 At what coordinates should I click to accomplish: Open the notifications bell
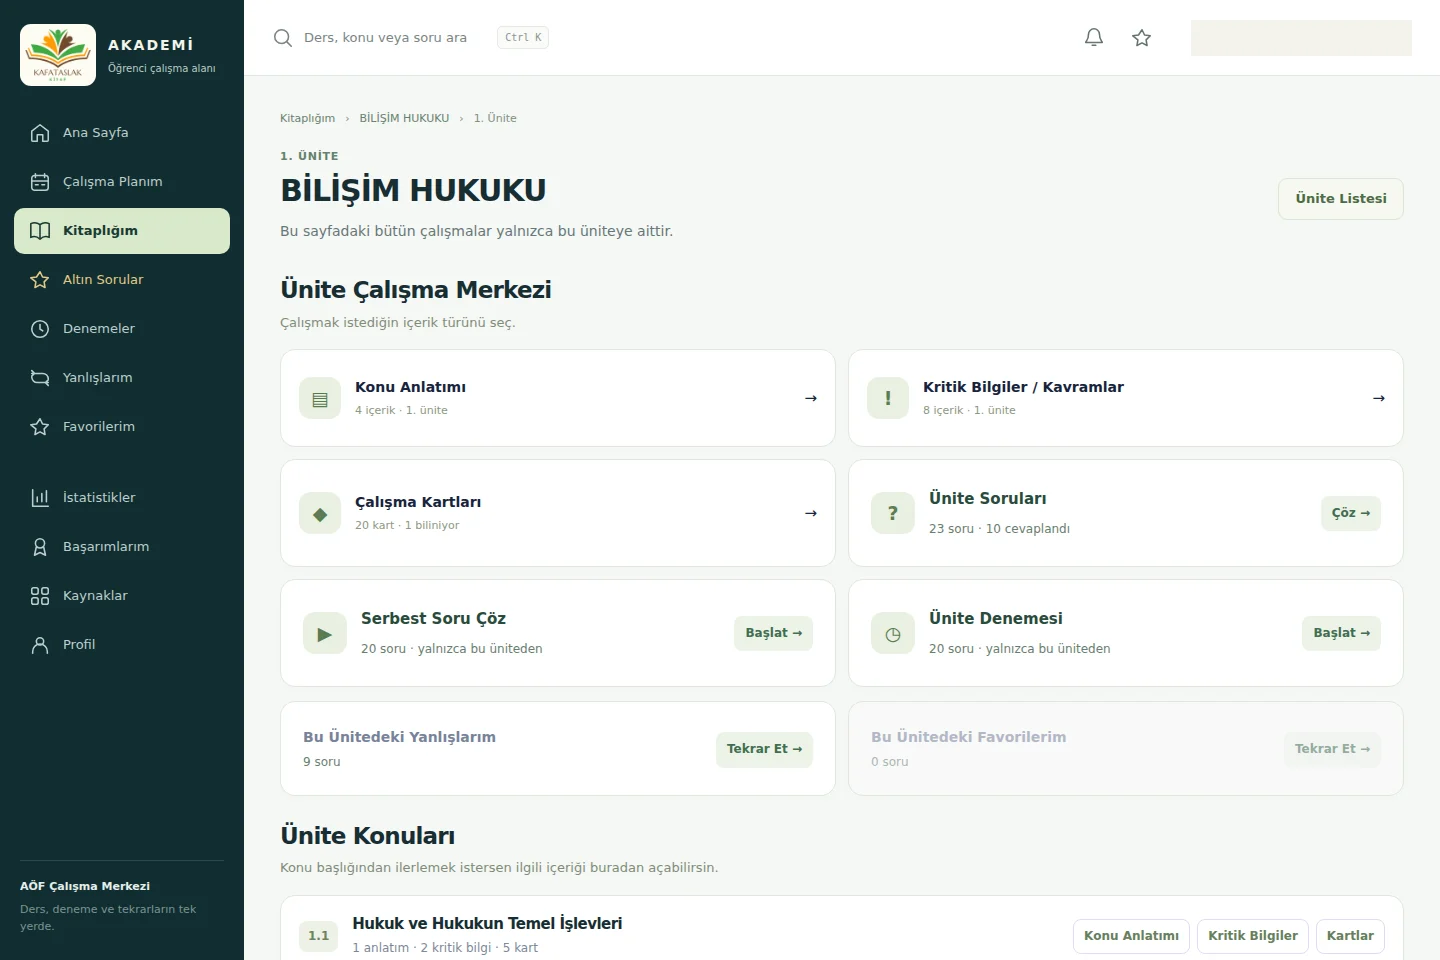tap(1094, 38)
